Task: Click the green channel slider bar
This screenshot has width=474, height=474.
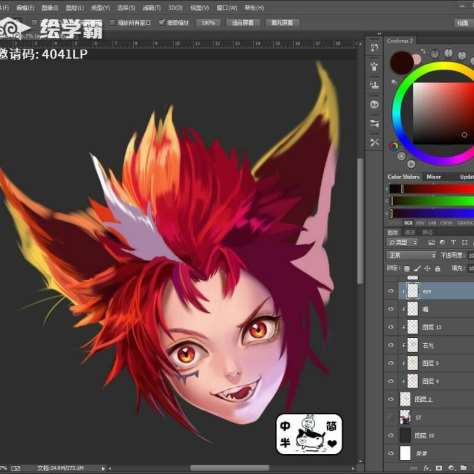Action: point(433,201)
